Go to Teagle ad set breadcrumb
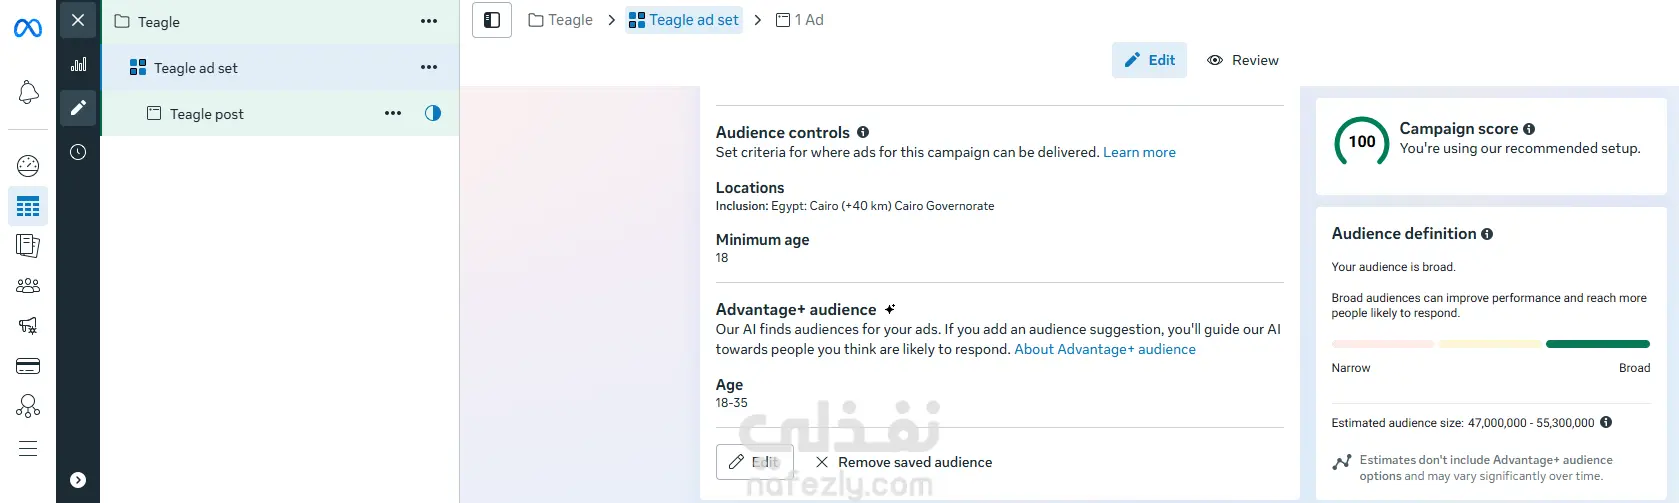Screen dimensions: 1679x503 [684, 20]
